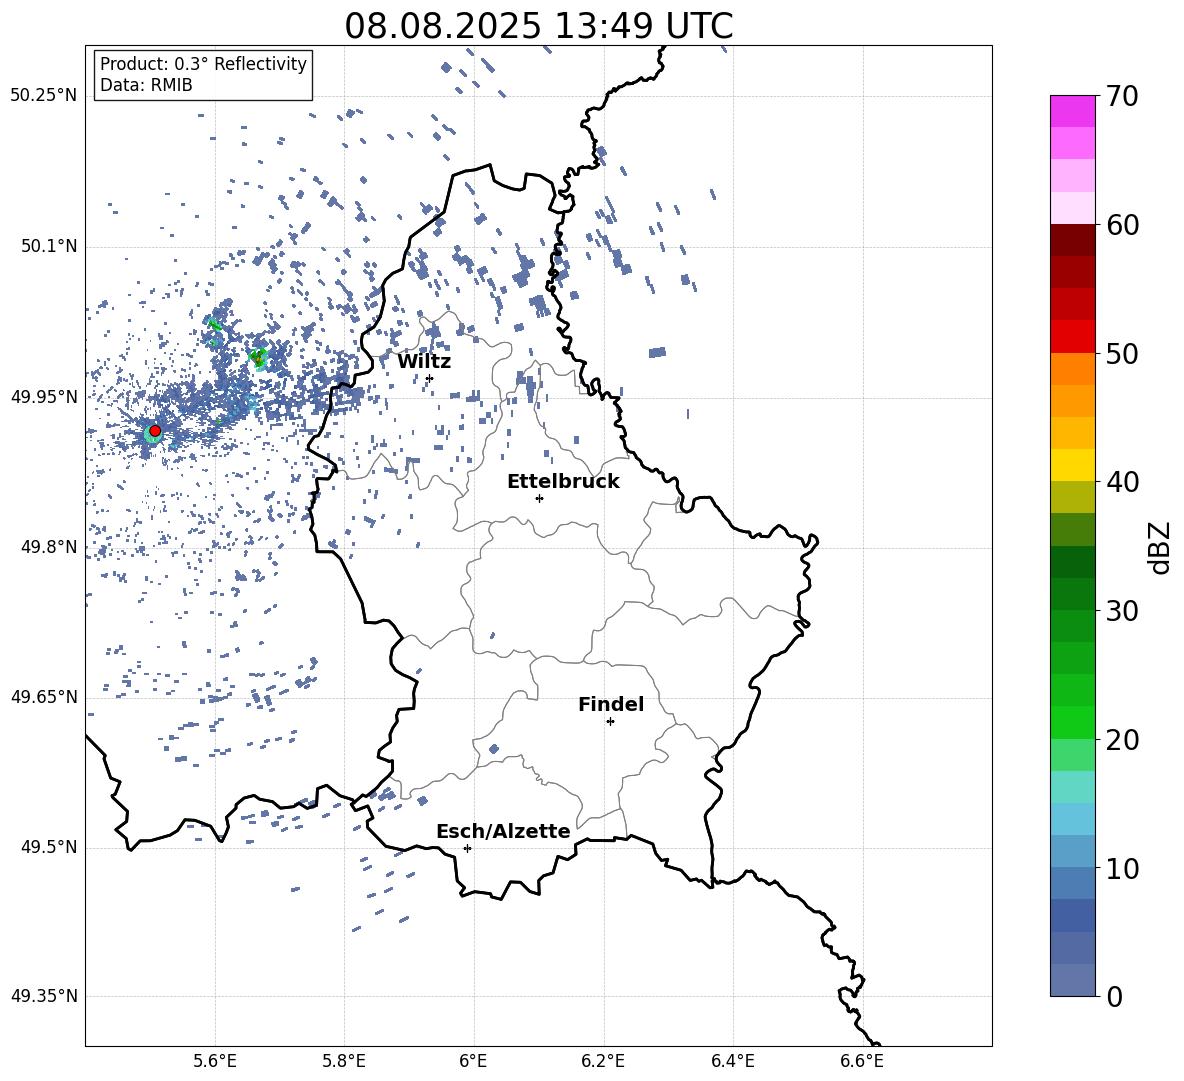Click the orange colorbar segment just below 50
Image resolution: width=1184 pixels, height=1081 pixels.
pos(1073,368)
